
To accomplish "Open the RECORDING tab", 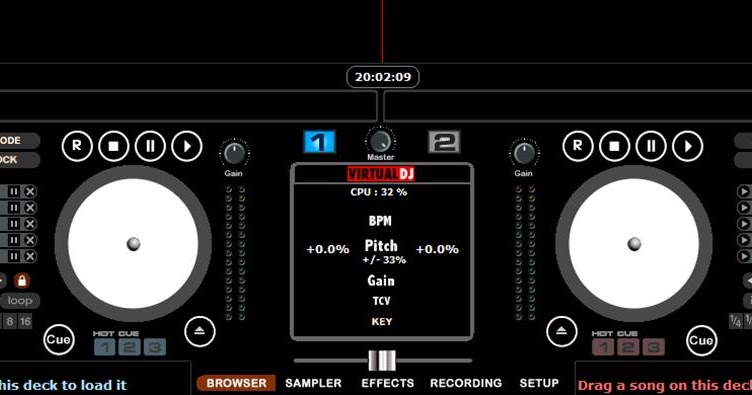I will (x=466, y=383).
